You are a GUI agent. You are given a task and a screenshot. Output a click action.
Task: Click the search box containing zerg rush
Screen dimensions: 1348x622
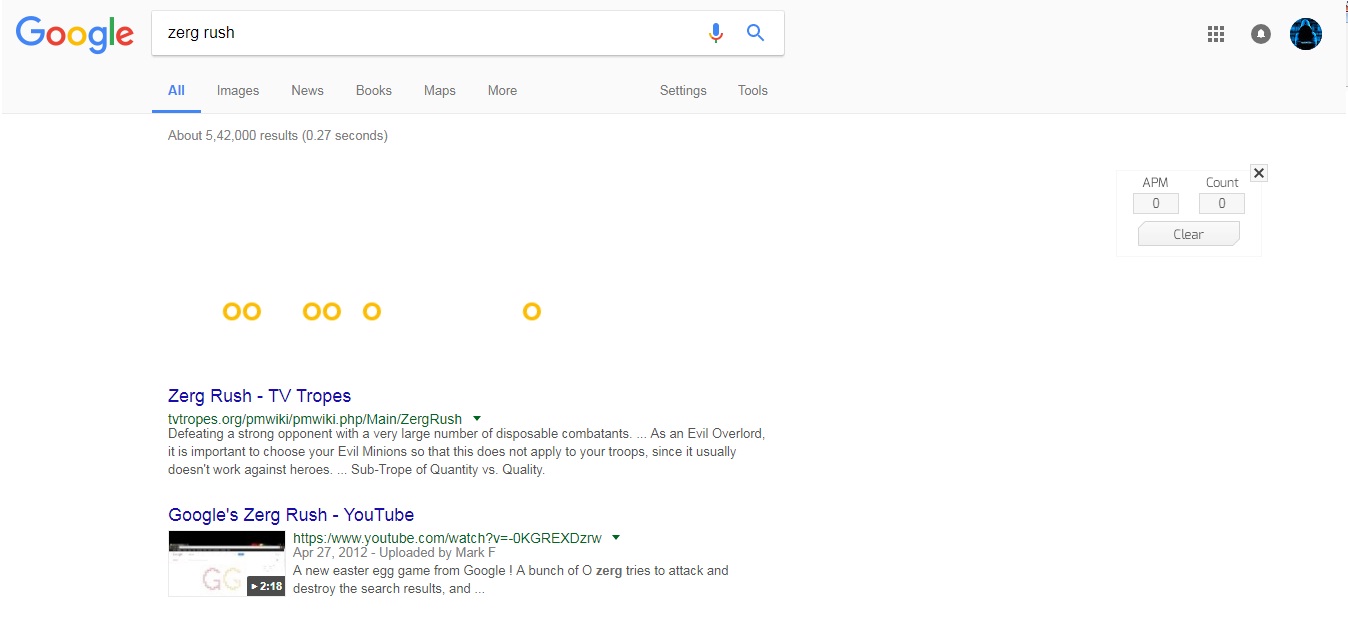coord(430,33)
